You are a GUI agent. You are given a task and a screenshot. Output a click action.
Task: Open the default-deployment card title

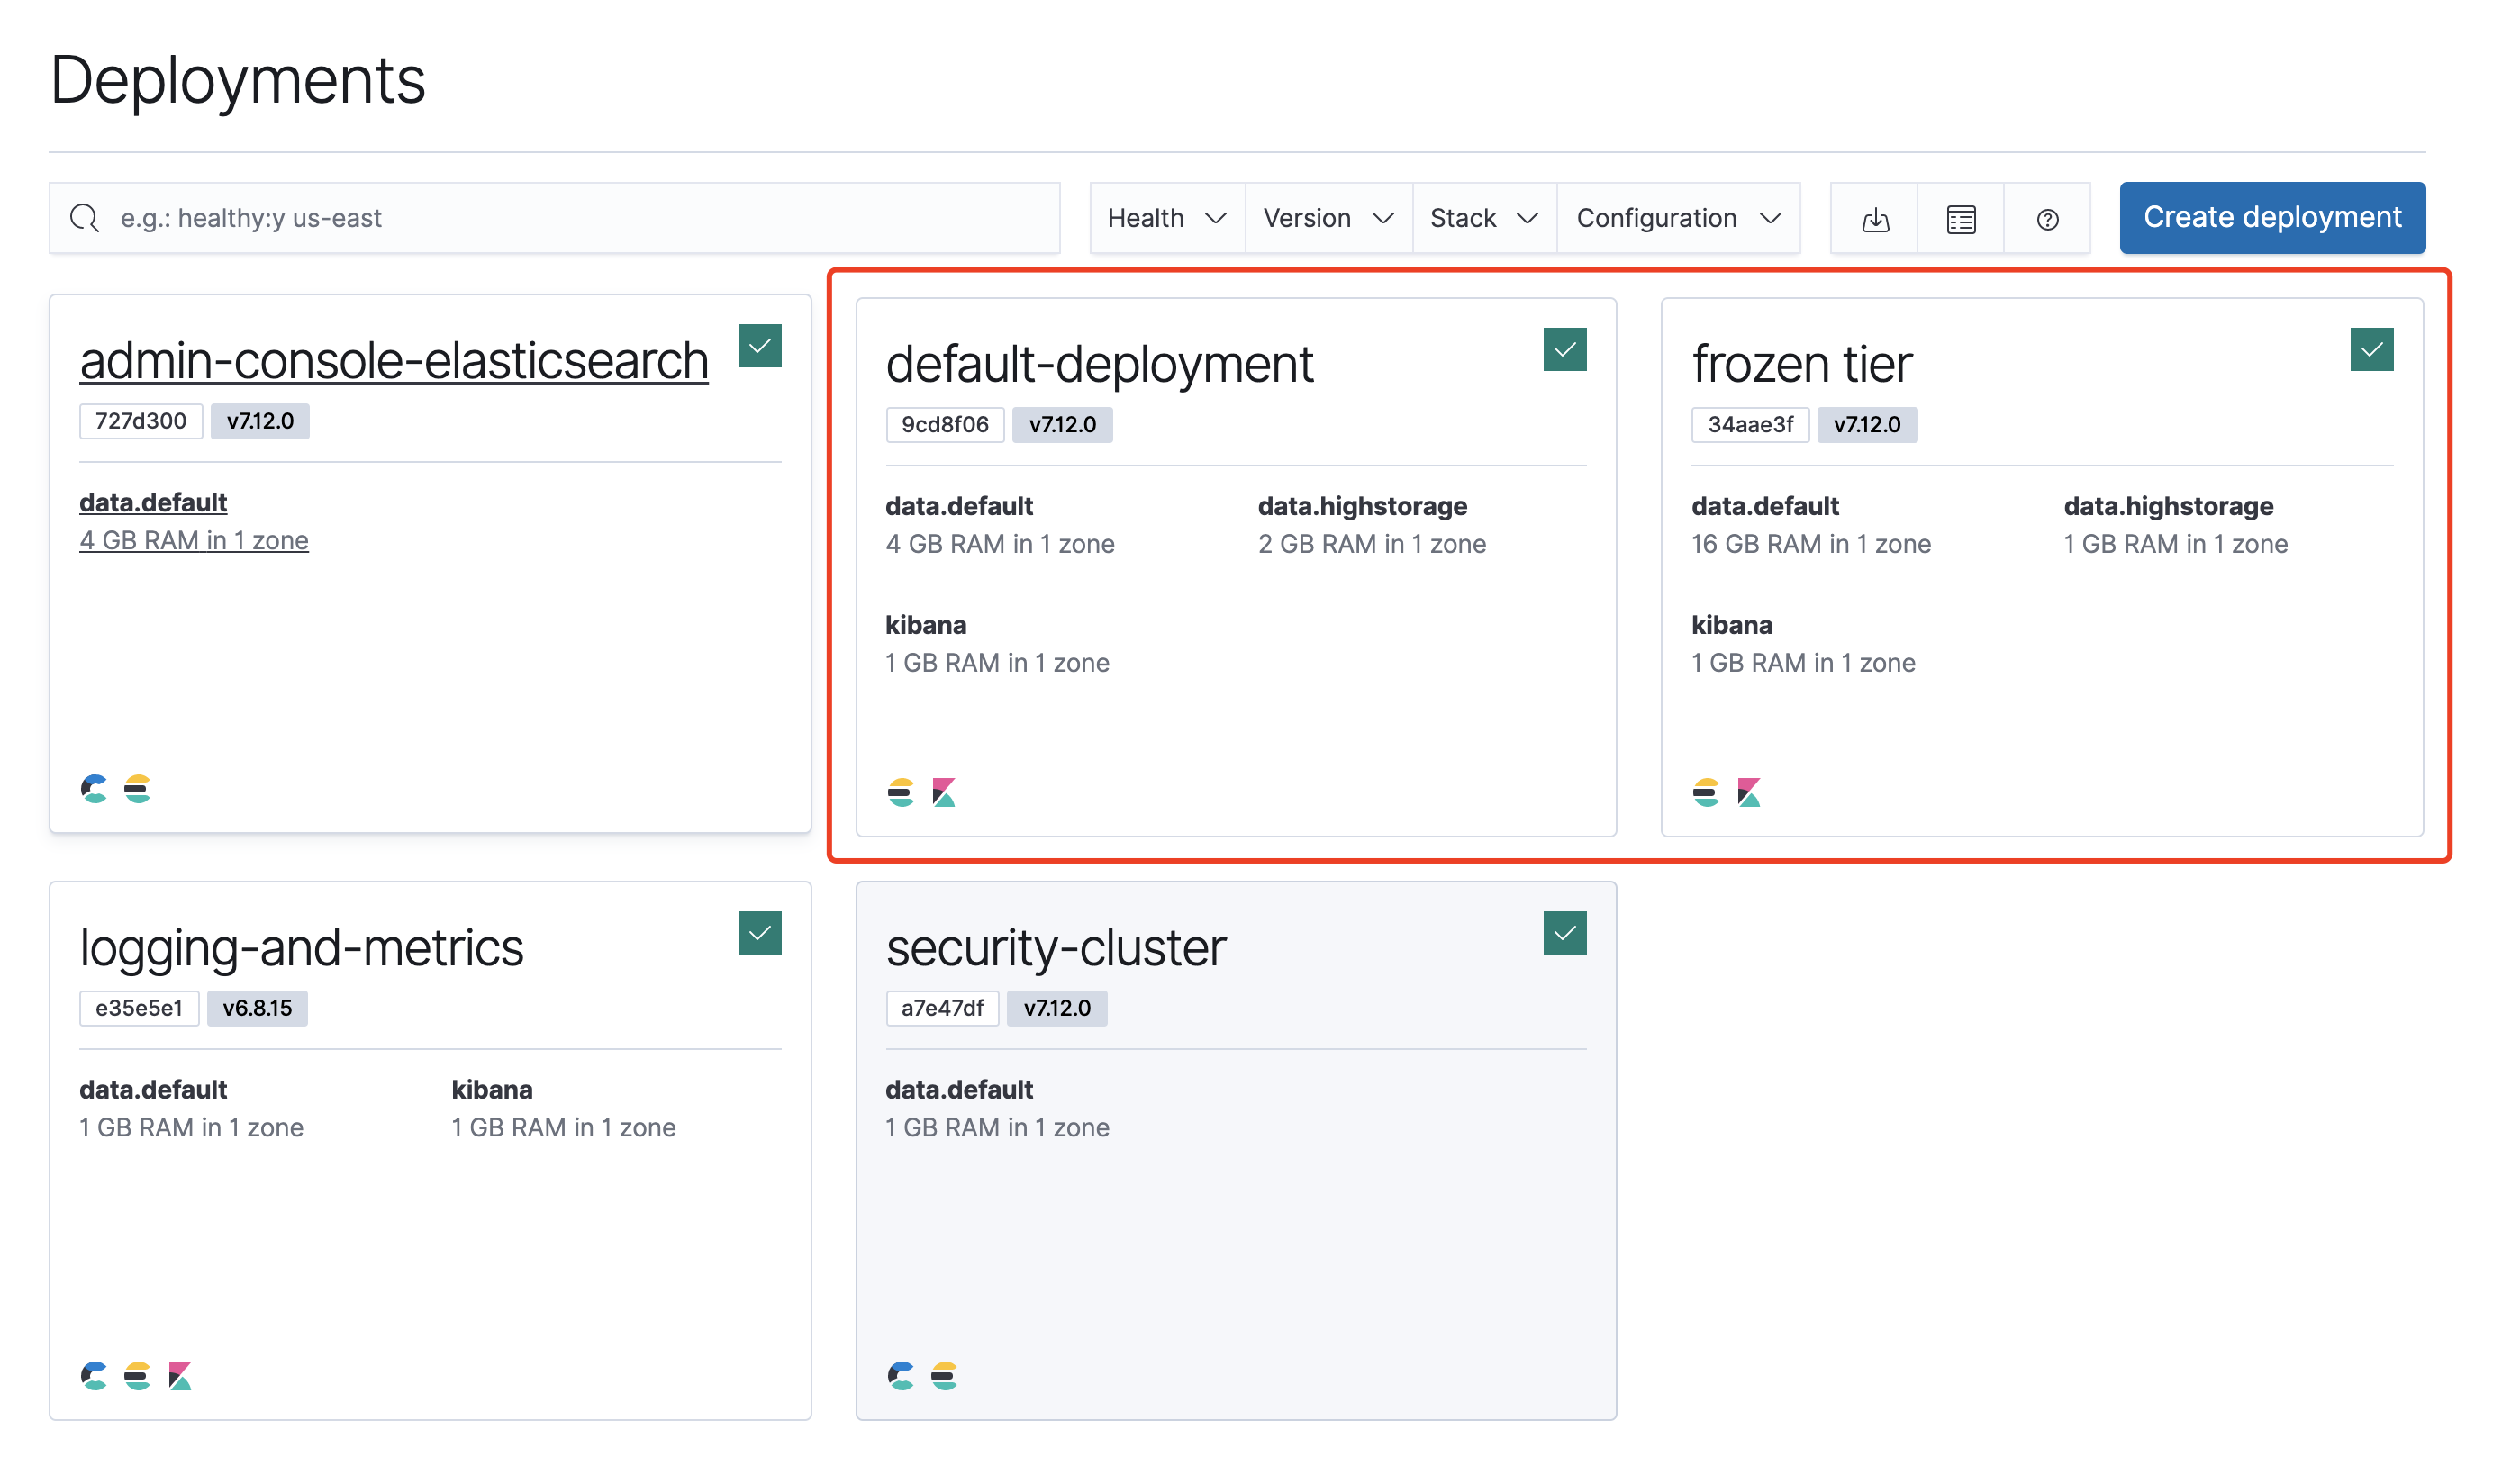pyautogui.click(x=1099, y=363)
